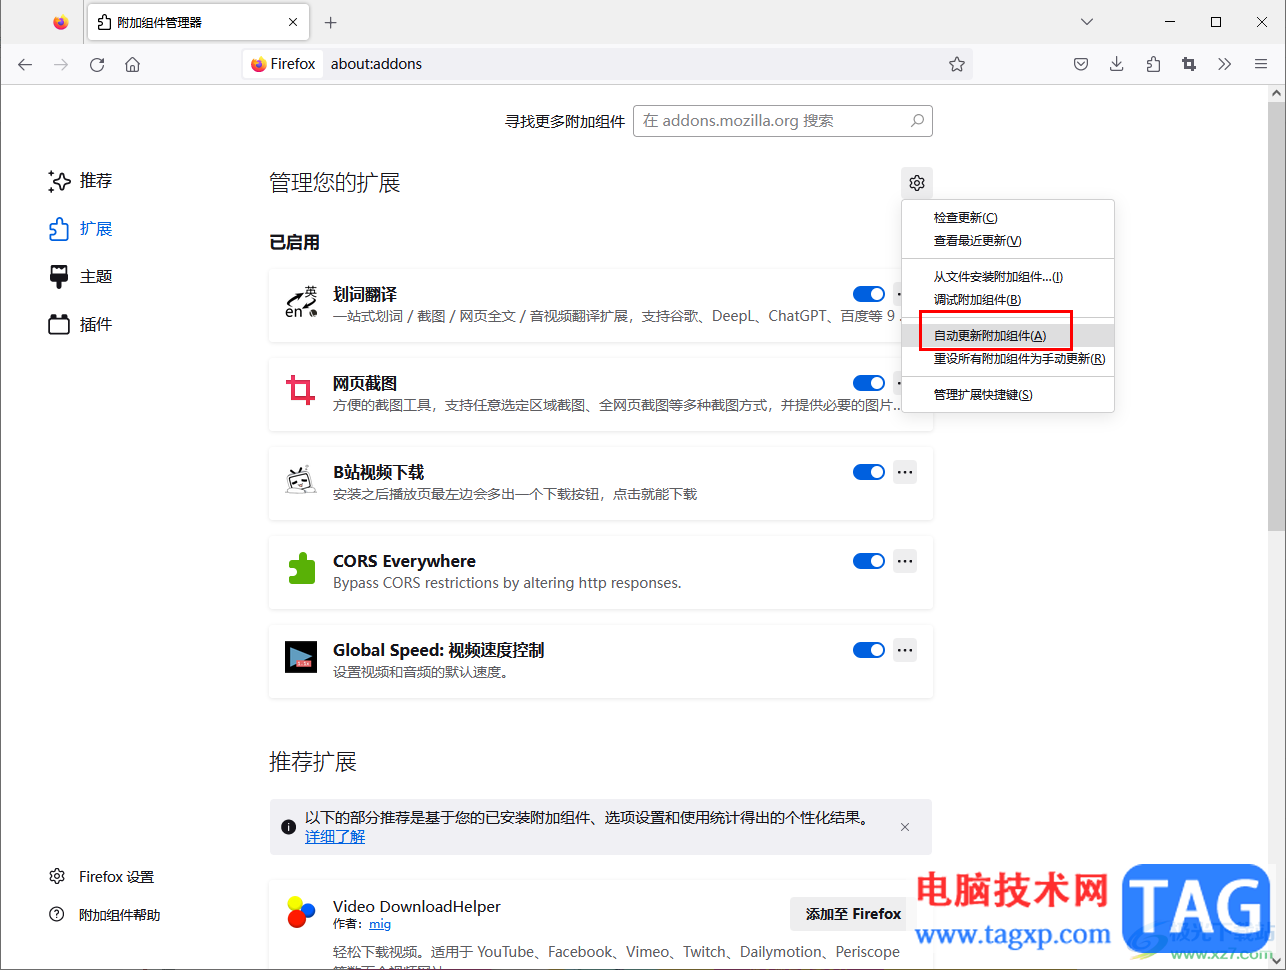1286x970 pixels.
Task: Toggle off CORS Everywhere extension
Action: pos(869,561)
